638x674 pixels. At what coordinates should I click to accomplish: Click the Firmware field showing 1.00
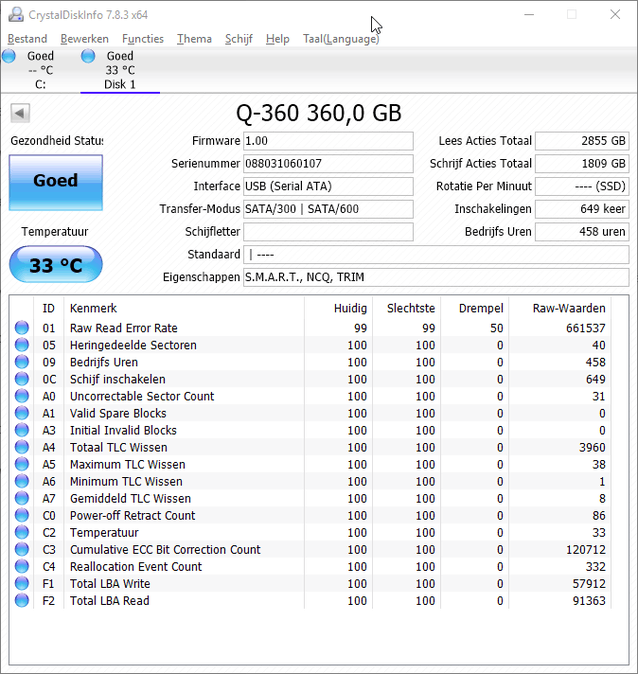pos(328,141)
